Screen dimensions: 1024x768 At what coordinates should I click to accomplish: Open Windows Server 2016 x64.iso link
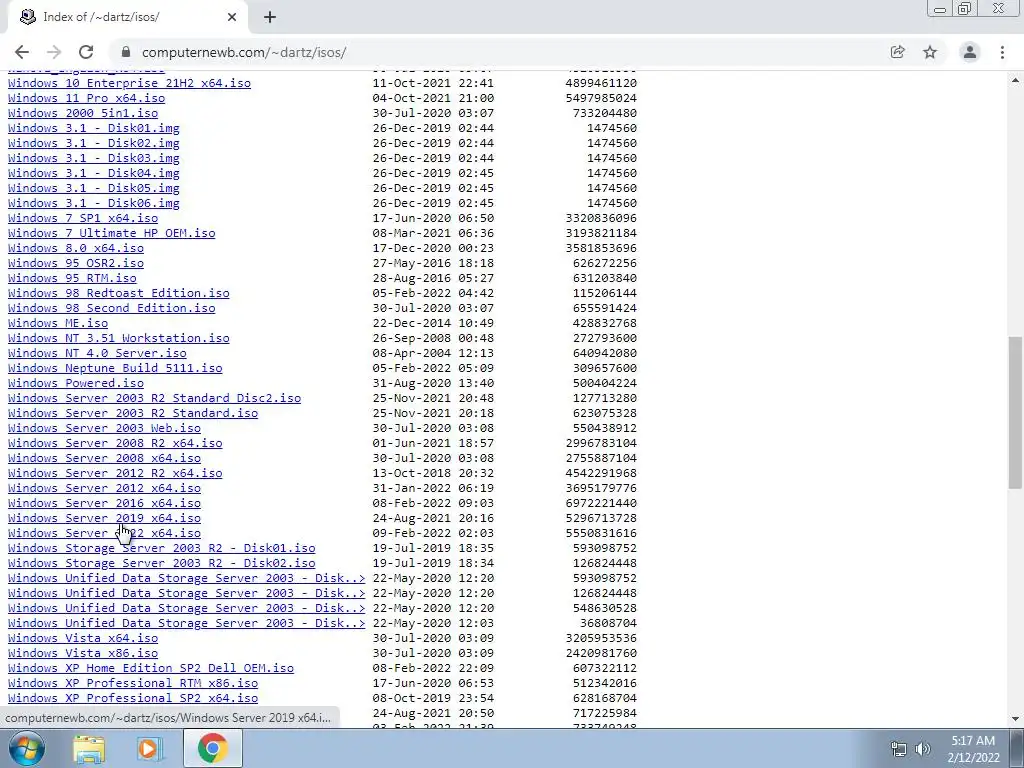[x=104, y=504]
